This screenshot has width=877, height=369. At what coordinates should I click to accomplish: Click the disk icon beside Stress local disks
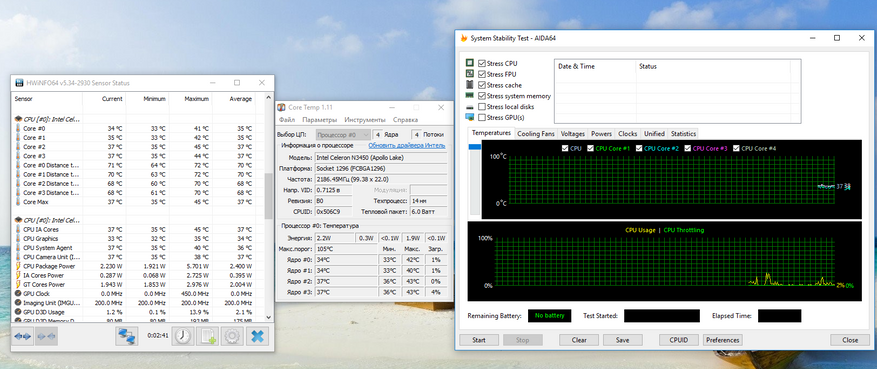470,107
